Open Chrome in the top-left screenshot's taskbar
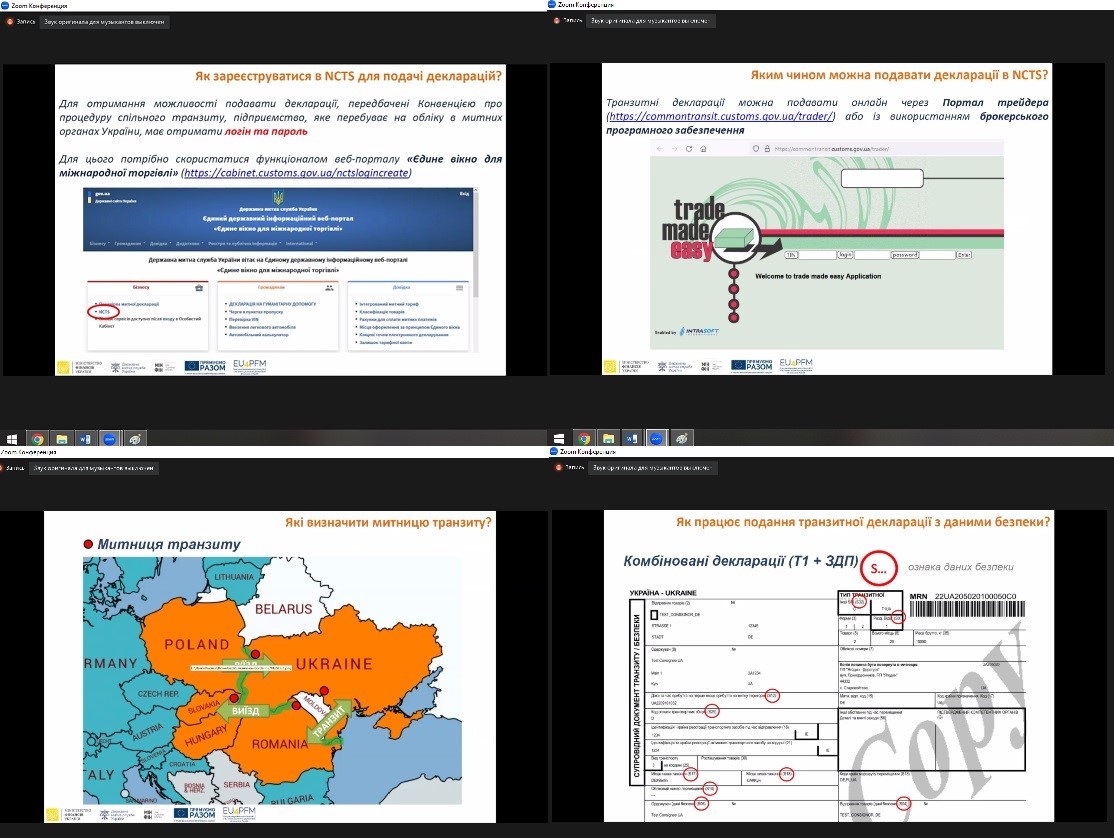This screenshot has width=1114, height=838. click(37, 438)
